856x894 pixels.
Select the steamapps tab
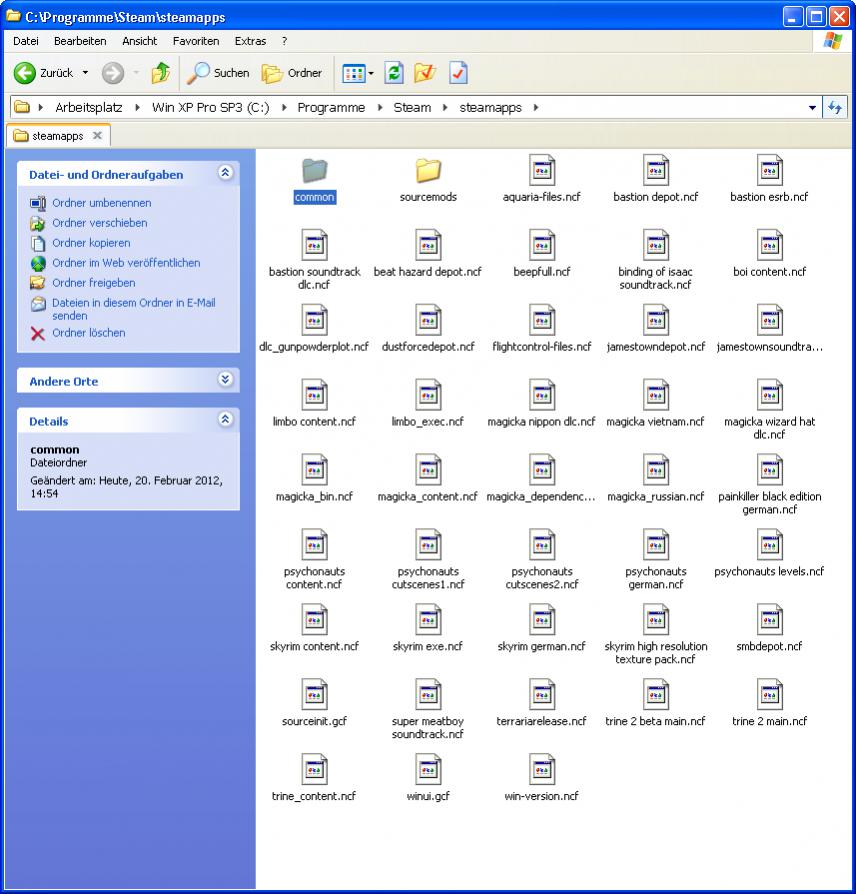58,136
